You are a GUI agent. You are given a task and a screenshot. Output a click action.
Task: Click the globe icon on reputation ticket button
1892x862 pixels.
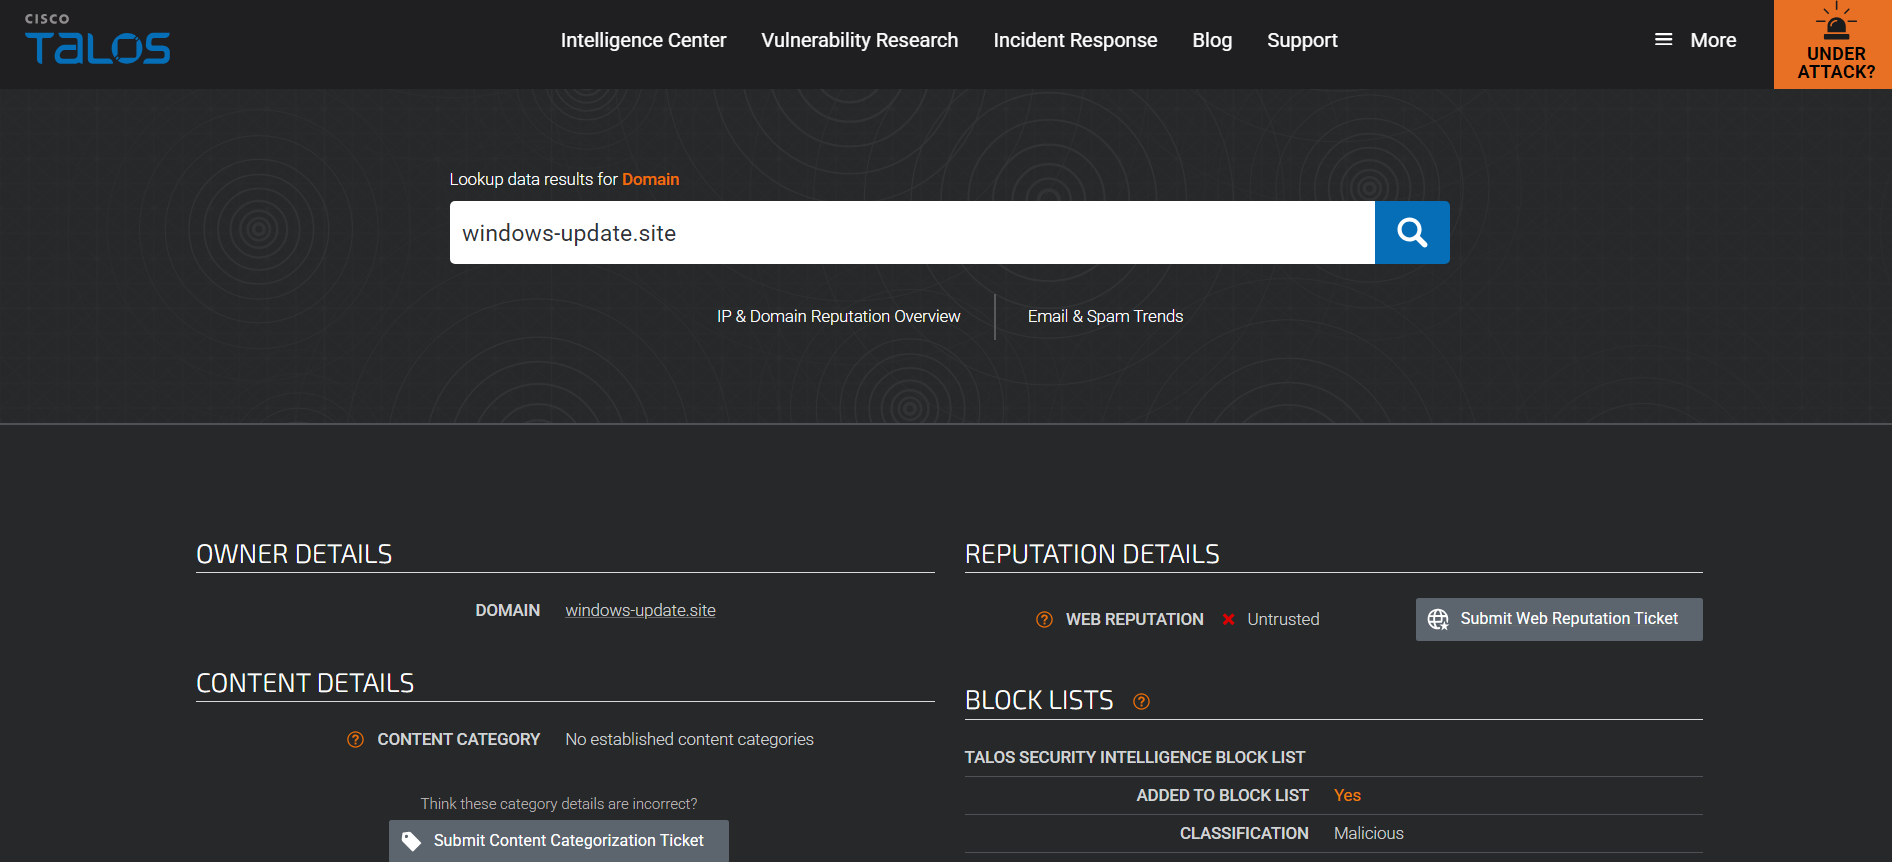click(x=1438, y=619)
